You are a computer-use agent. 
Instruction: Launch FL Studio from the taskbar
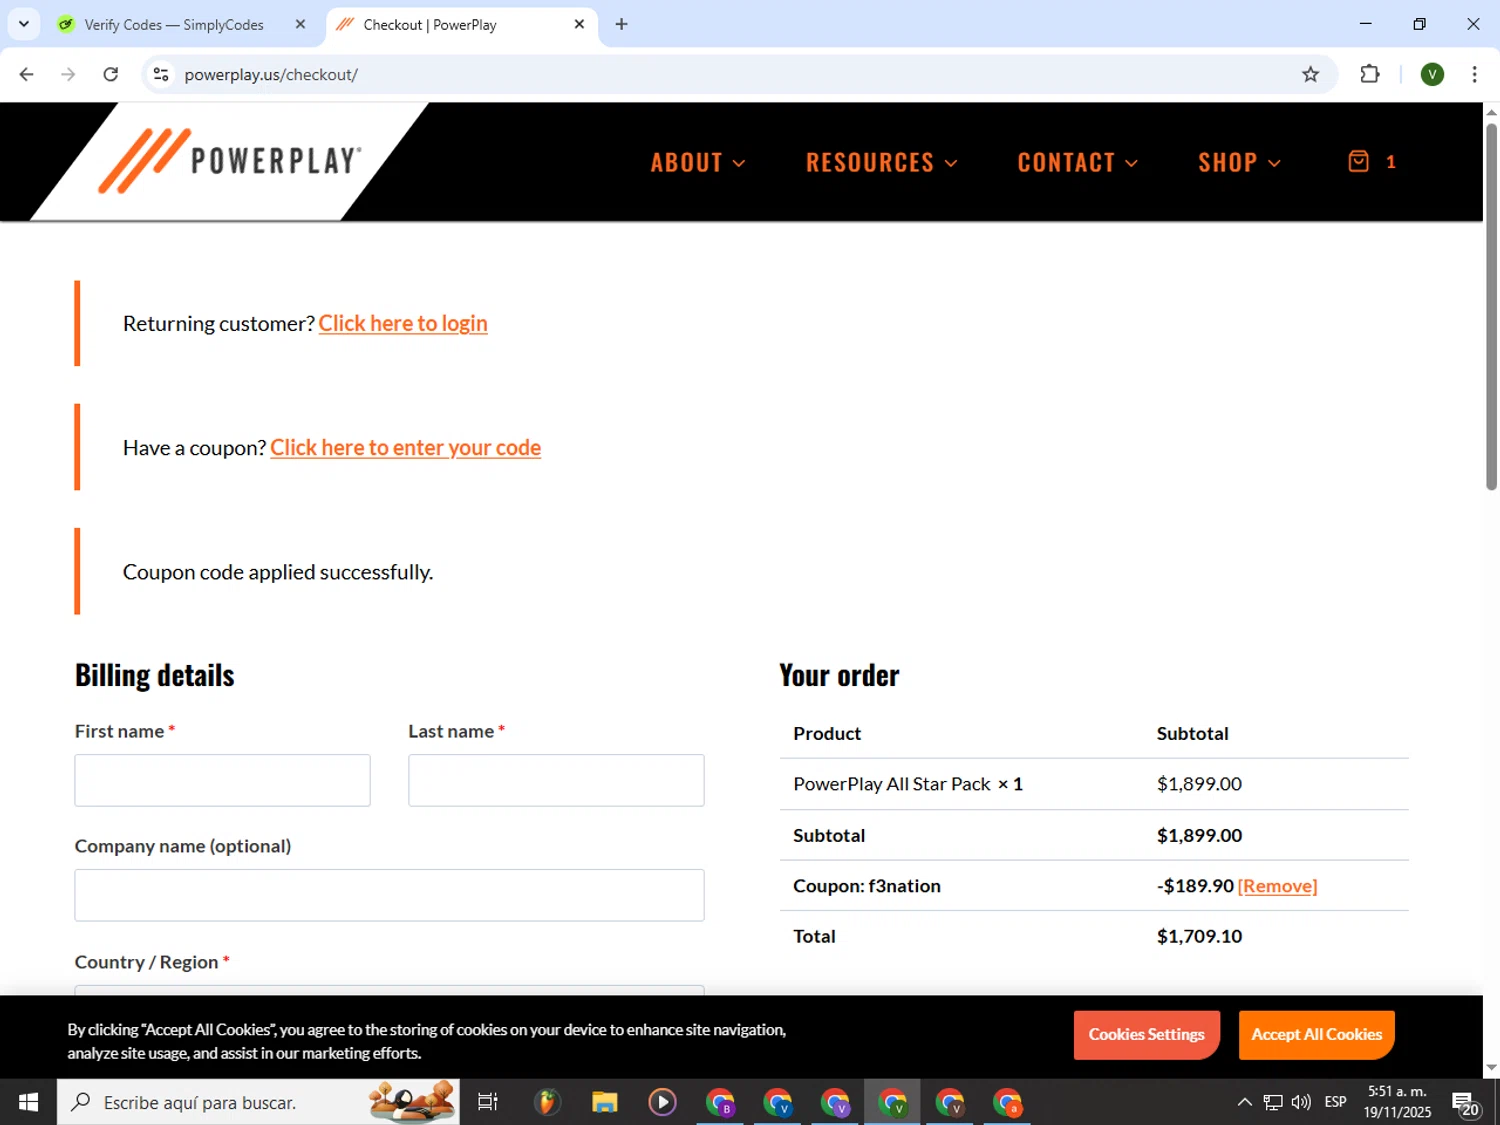click(546, 1102)
